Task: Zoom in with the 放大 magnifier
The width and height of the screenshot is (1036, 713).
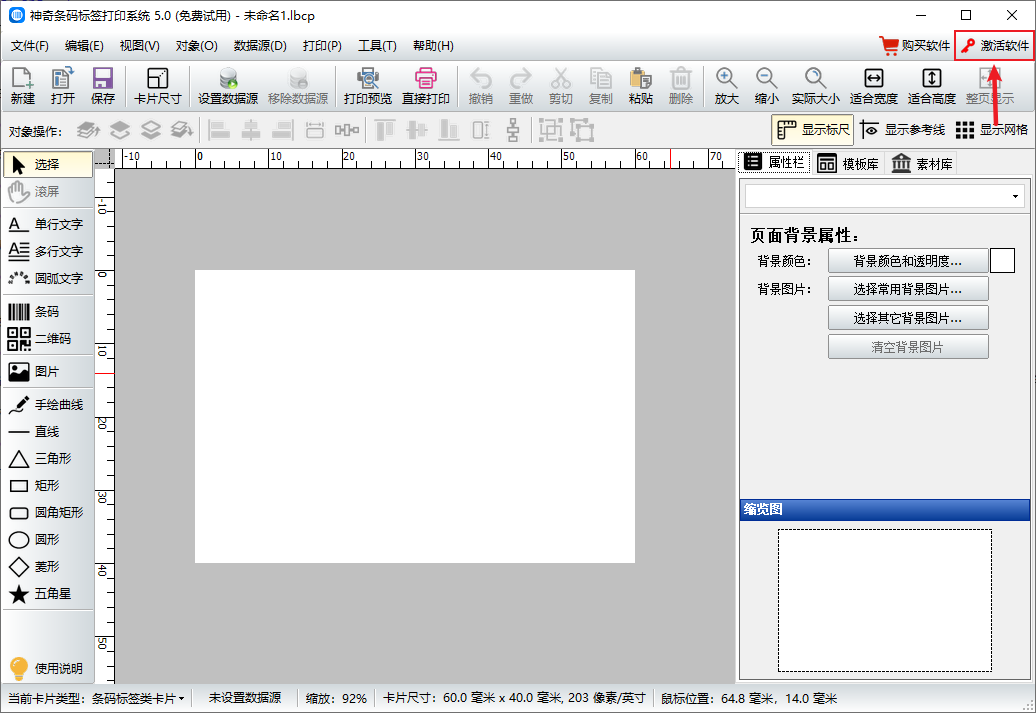Action: coord(726,86)
